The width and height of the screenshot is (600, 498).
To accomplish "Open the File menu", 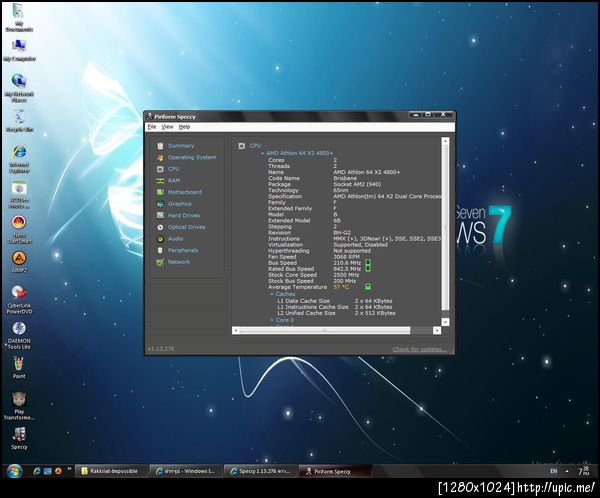I will tap(152, 127).
